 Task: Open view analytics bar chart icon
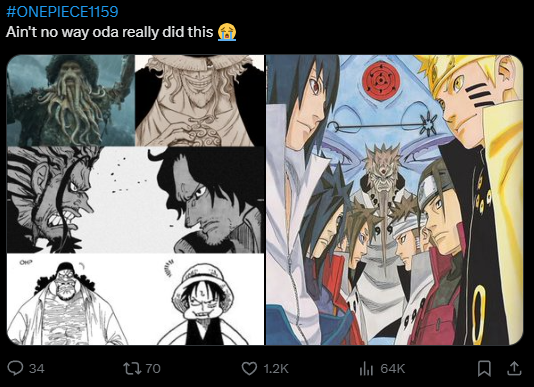pos(366,368)
